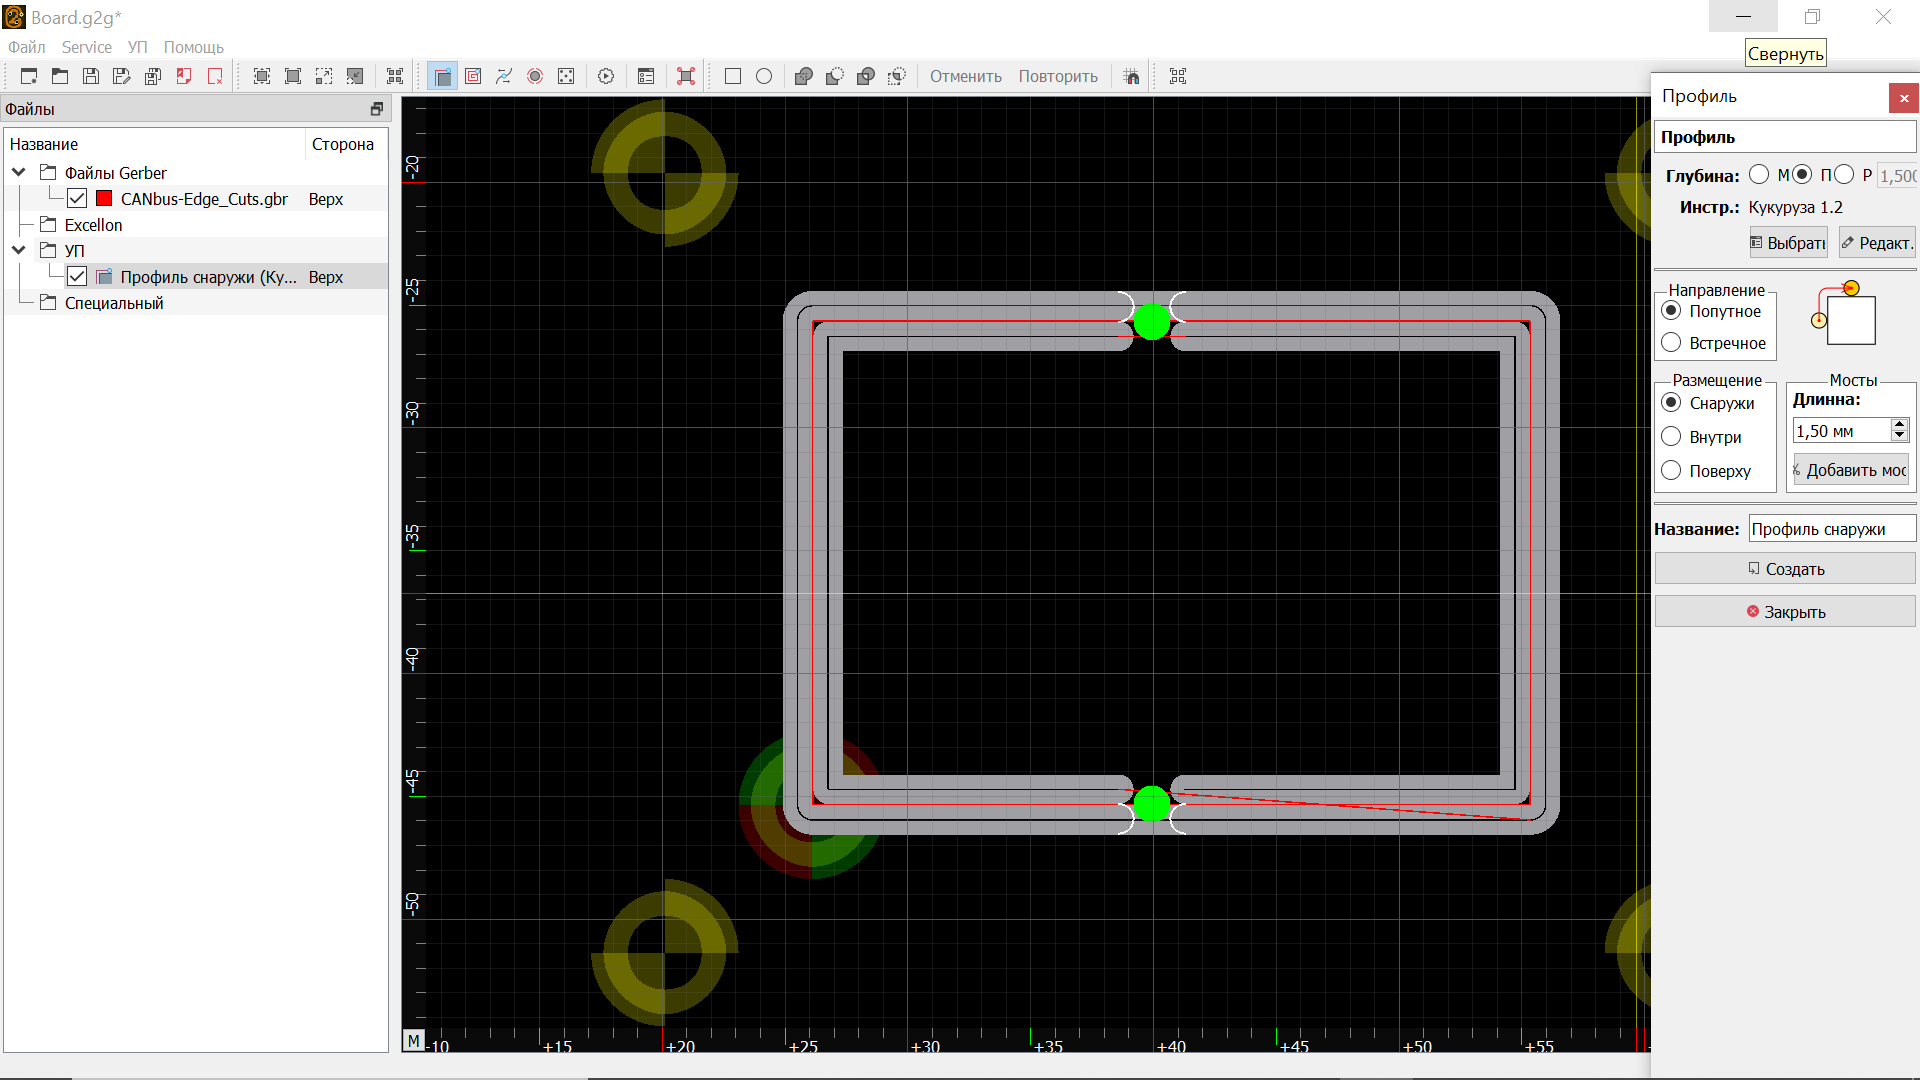The height and width of the screenshot is (1080, 1920).
Task: Click the Создать button
Action: (1785, 569)
